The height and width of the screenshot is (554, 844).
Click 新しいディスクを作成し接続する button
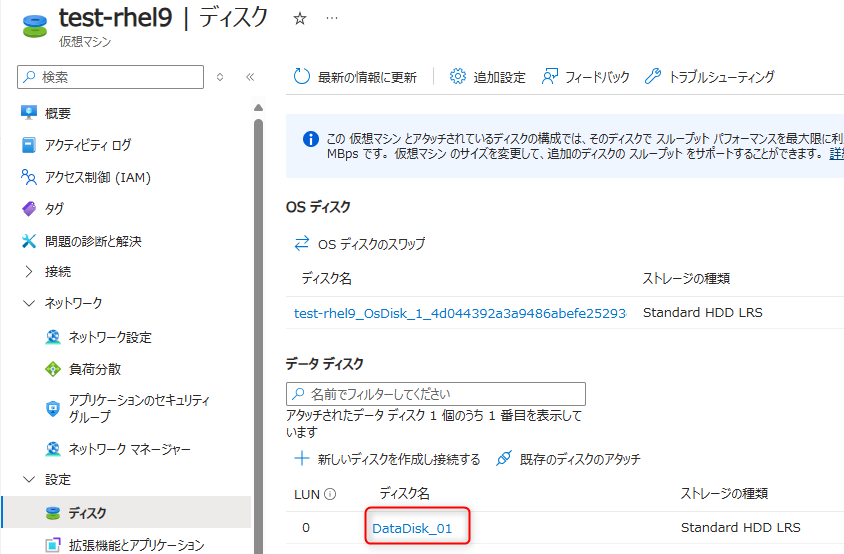387,459
